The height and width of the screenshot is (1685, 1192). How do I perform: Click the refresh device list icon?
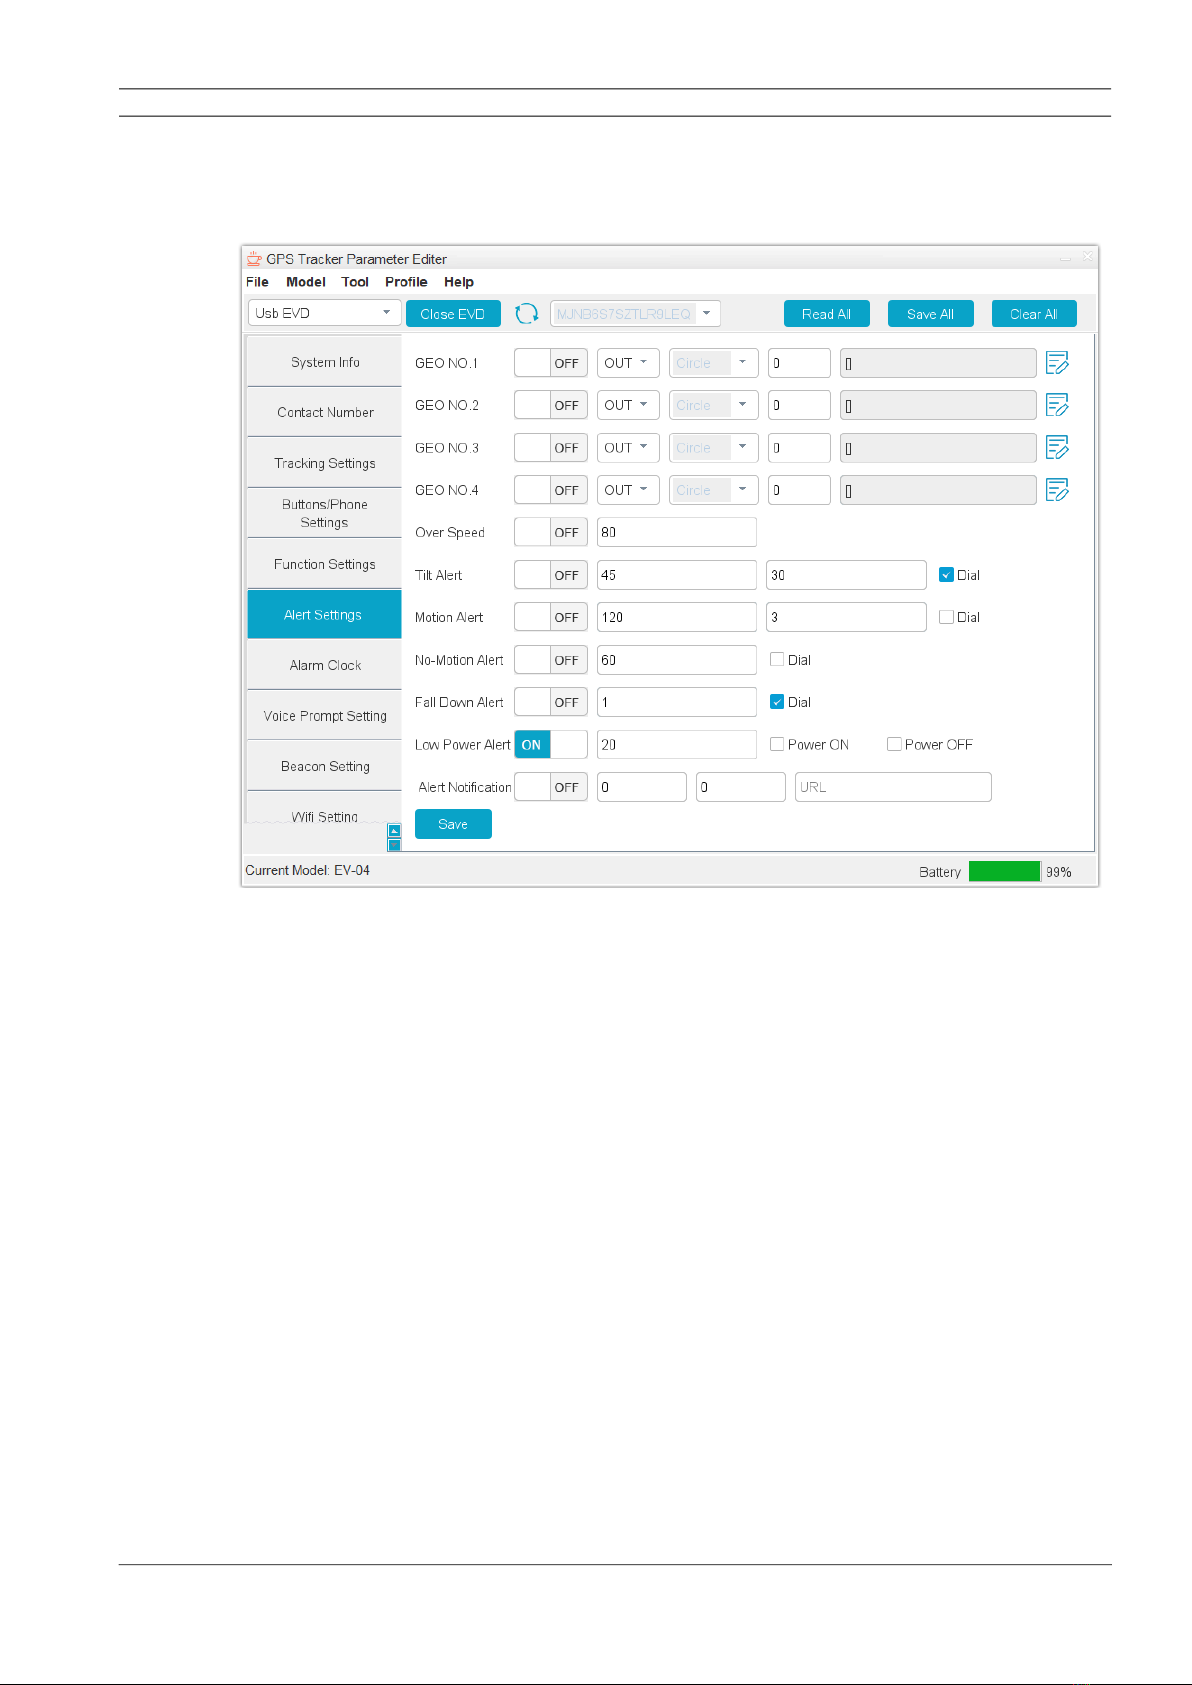tap(526, 314)
